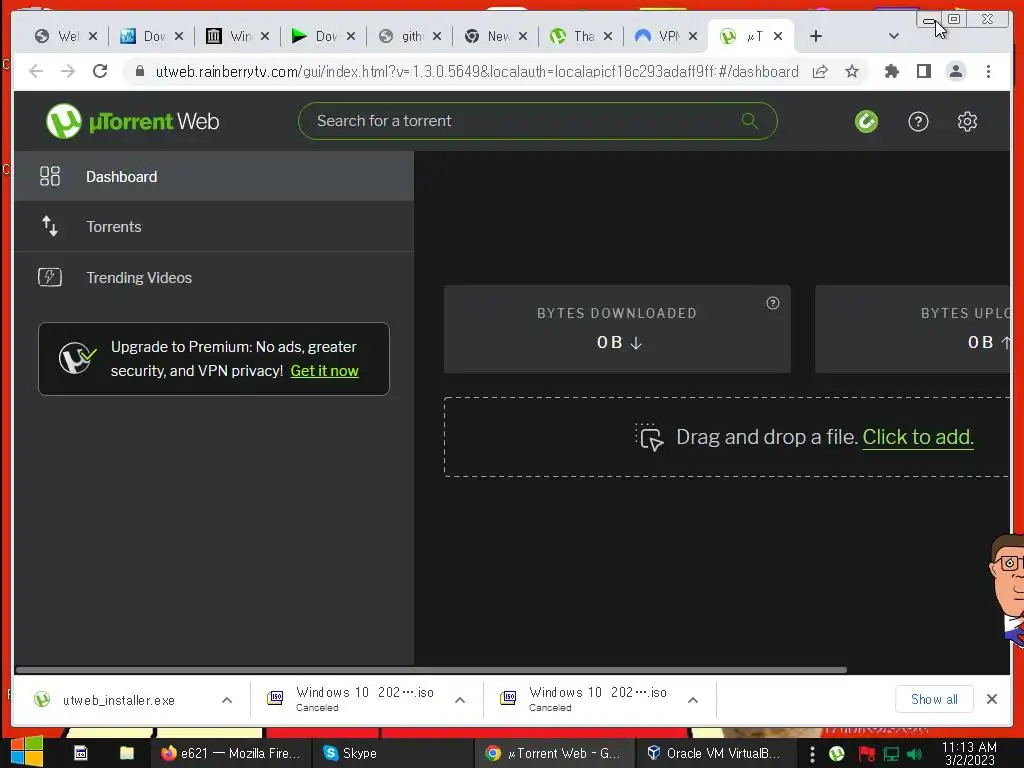Viewport: 1024px width, 768px height.
Task: Click the browser back arrow
Action: tap(37, 71)
